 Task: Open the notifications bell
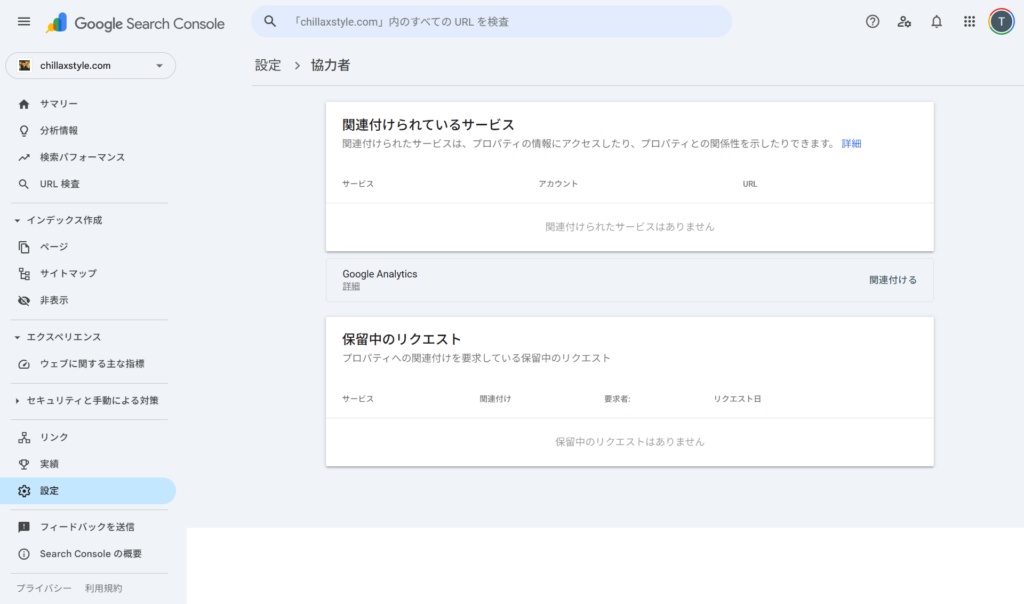click(x=937, y=21)
